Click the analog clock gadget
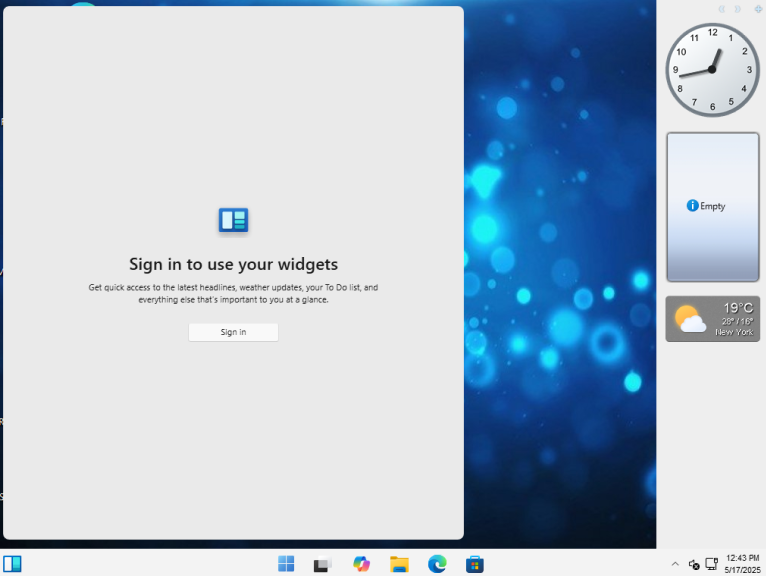Viewport: 766px width, 576px height. [x=712, y=70]
